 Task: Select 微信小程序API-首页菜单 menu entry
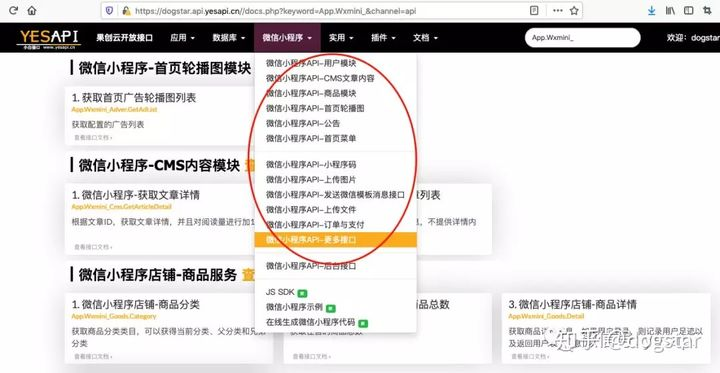point(335,138)
